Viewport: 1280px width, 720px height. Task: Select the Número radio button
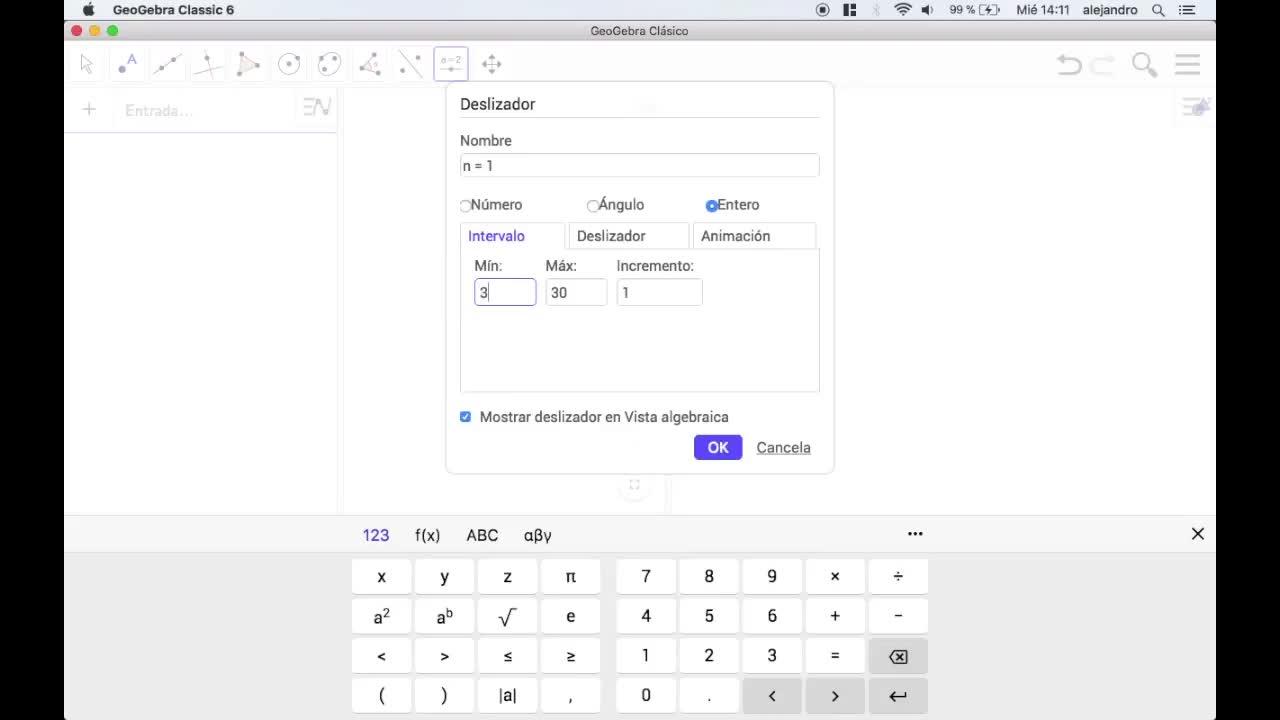466,206
